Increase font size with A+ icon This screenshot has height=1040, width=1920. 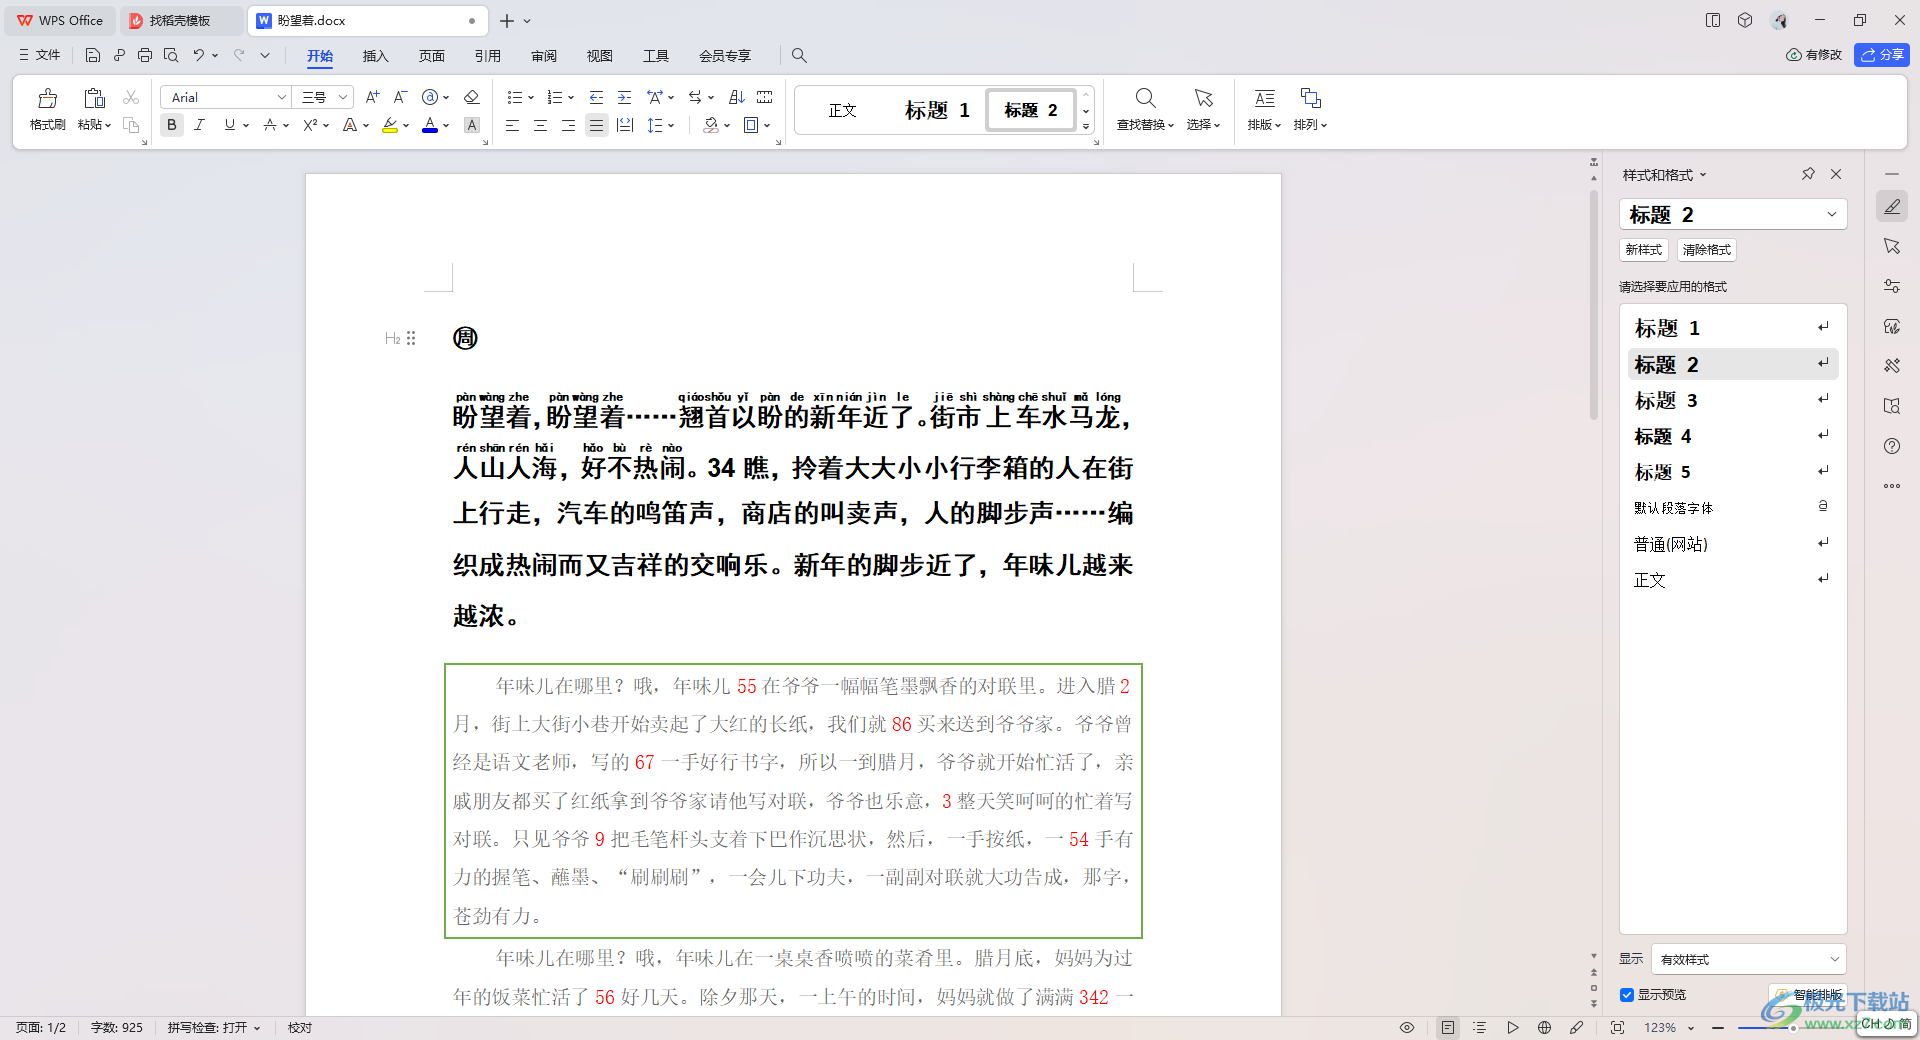click(x=372, y=97)
